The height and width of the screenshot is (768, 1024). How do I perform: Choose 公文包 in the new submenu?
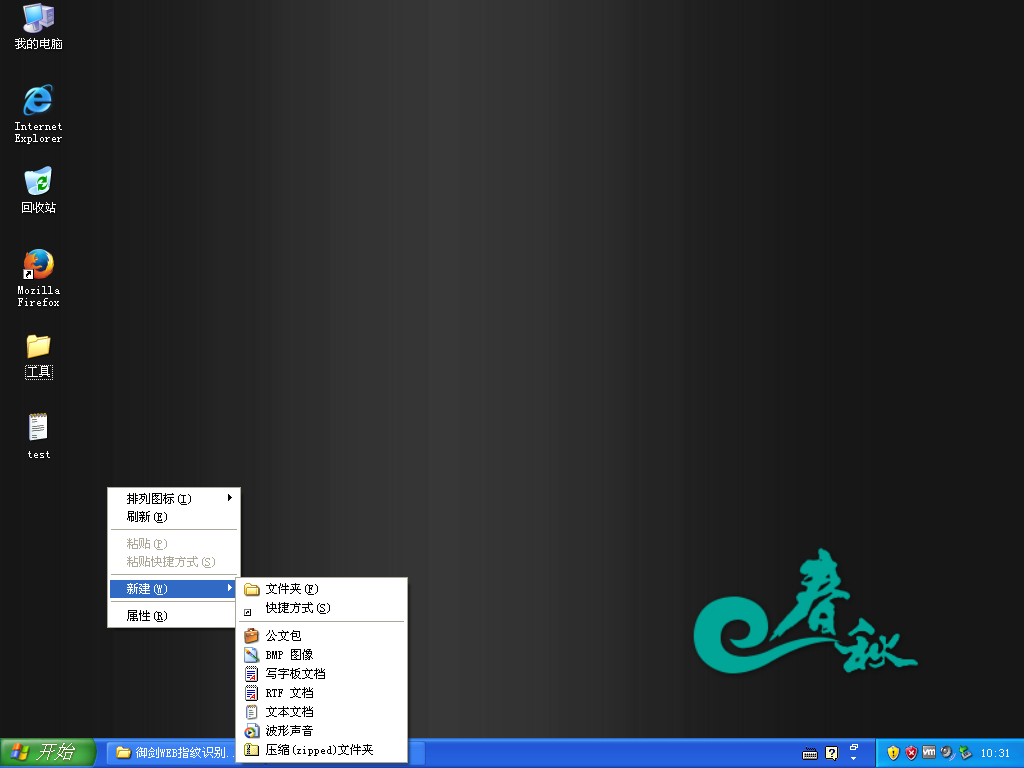coord(321,635)
